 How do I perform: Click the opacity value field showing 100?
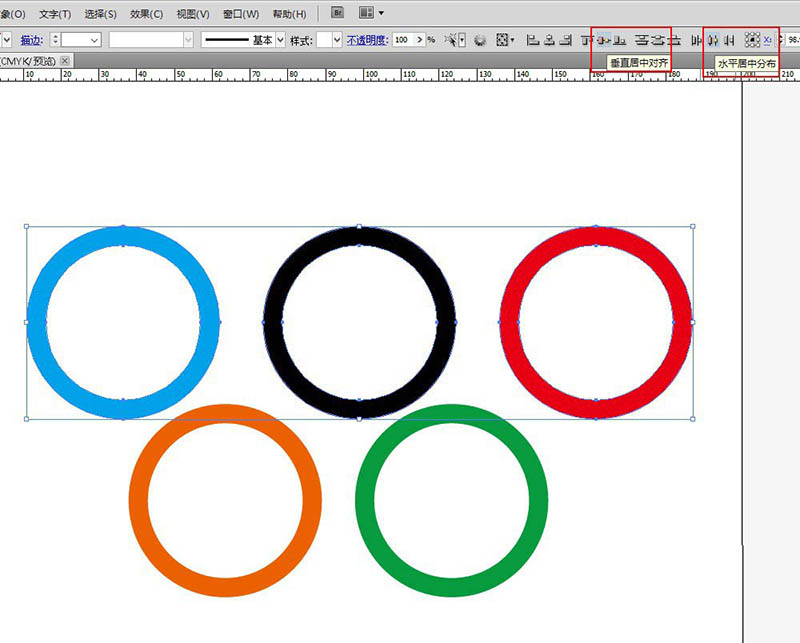(404, 40)
